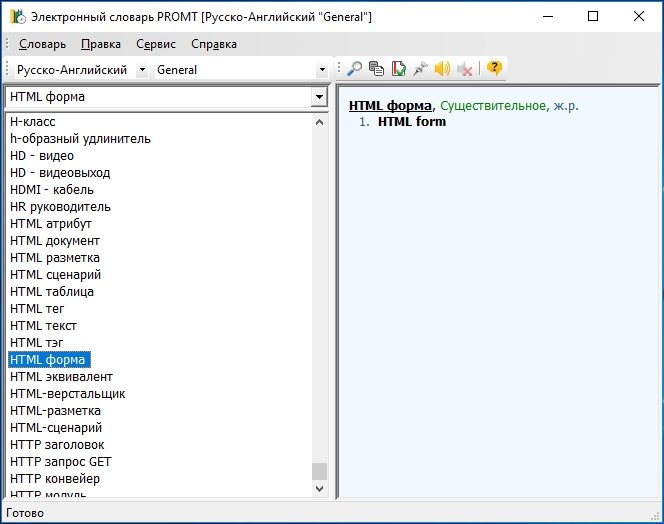Click the HTML форма search input field
The image size is (664, 524).
tap(159, 97)
